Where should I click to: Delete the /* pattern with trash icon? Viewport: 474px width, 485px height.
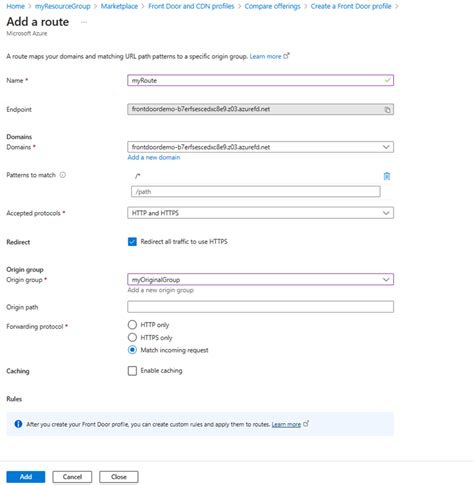click(387, 176)
